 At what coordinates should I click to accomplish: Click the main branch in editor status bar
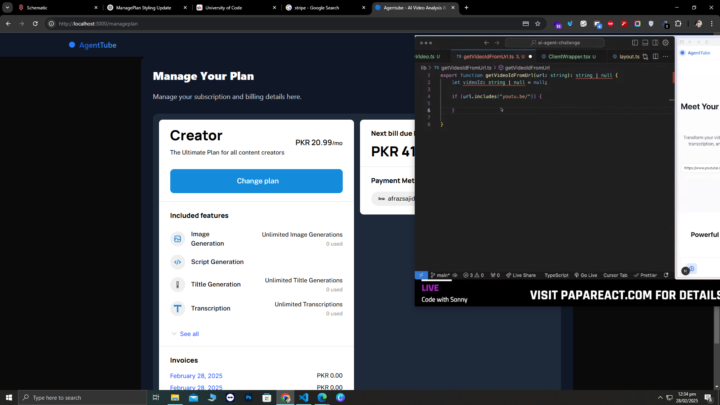point(440,275)
